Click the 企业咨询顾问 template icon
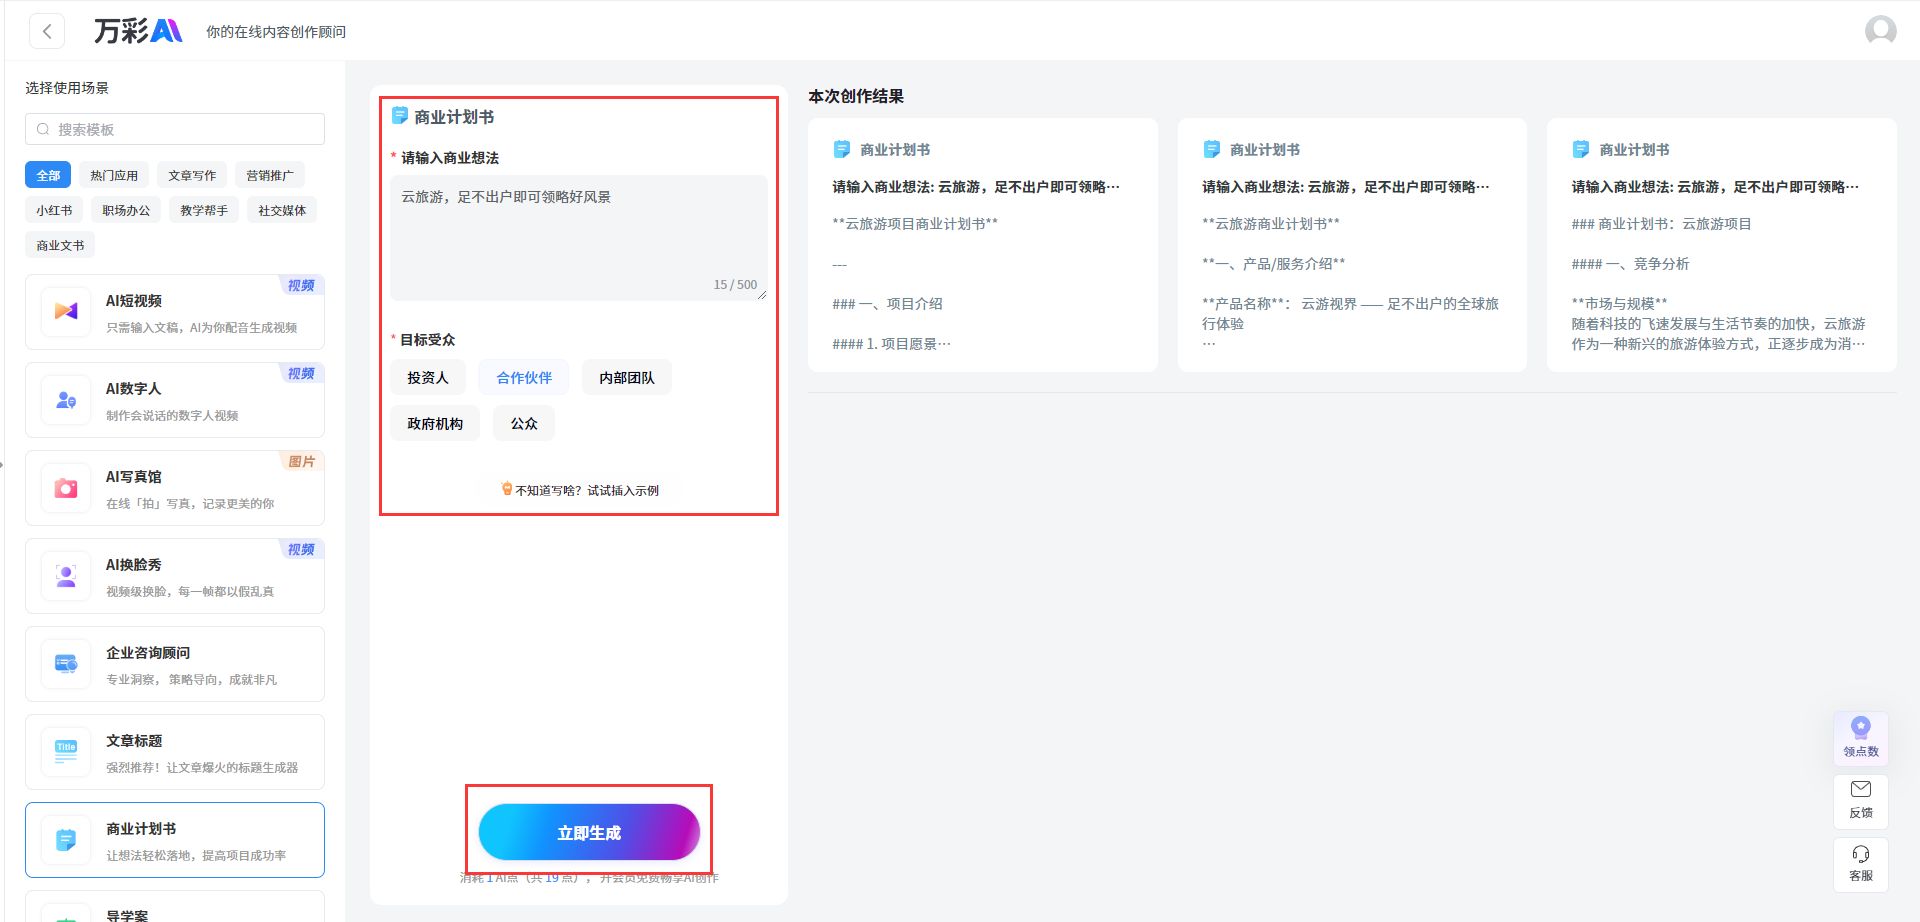 [x=66, y=663]
